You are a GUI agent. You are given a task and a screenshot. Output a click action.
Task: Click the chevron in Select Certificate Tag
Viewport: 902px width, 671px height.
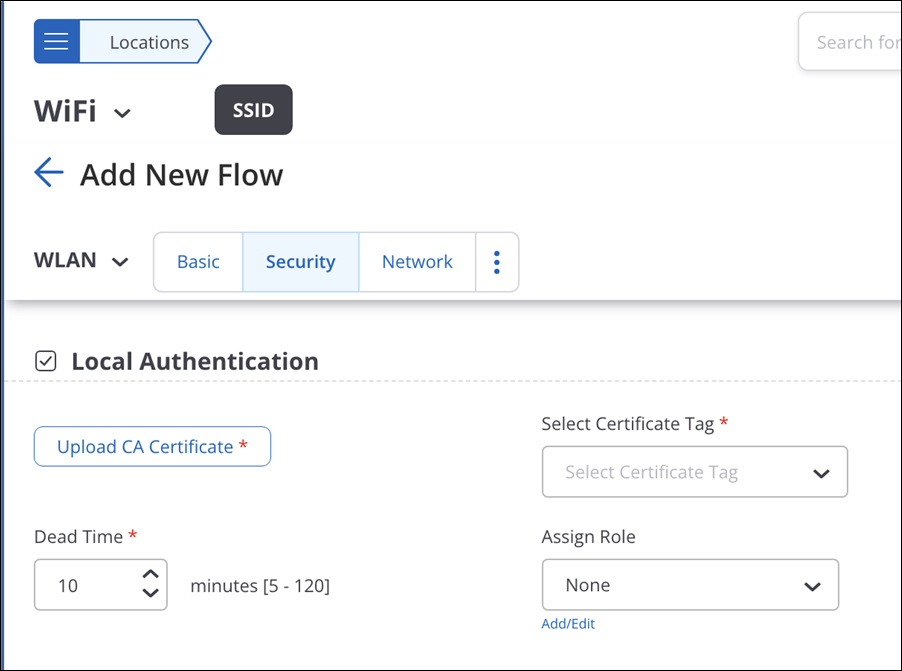click(x=821, y=474)
